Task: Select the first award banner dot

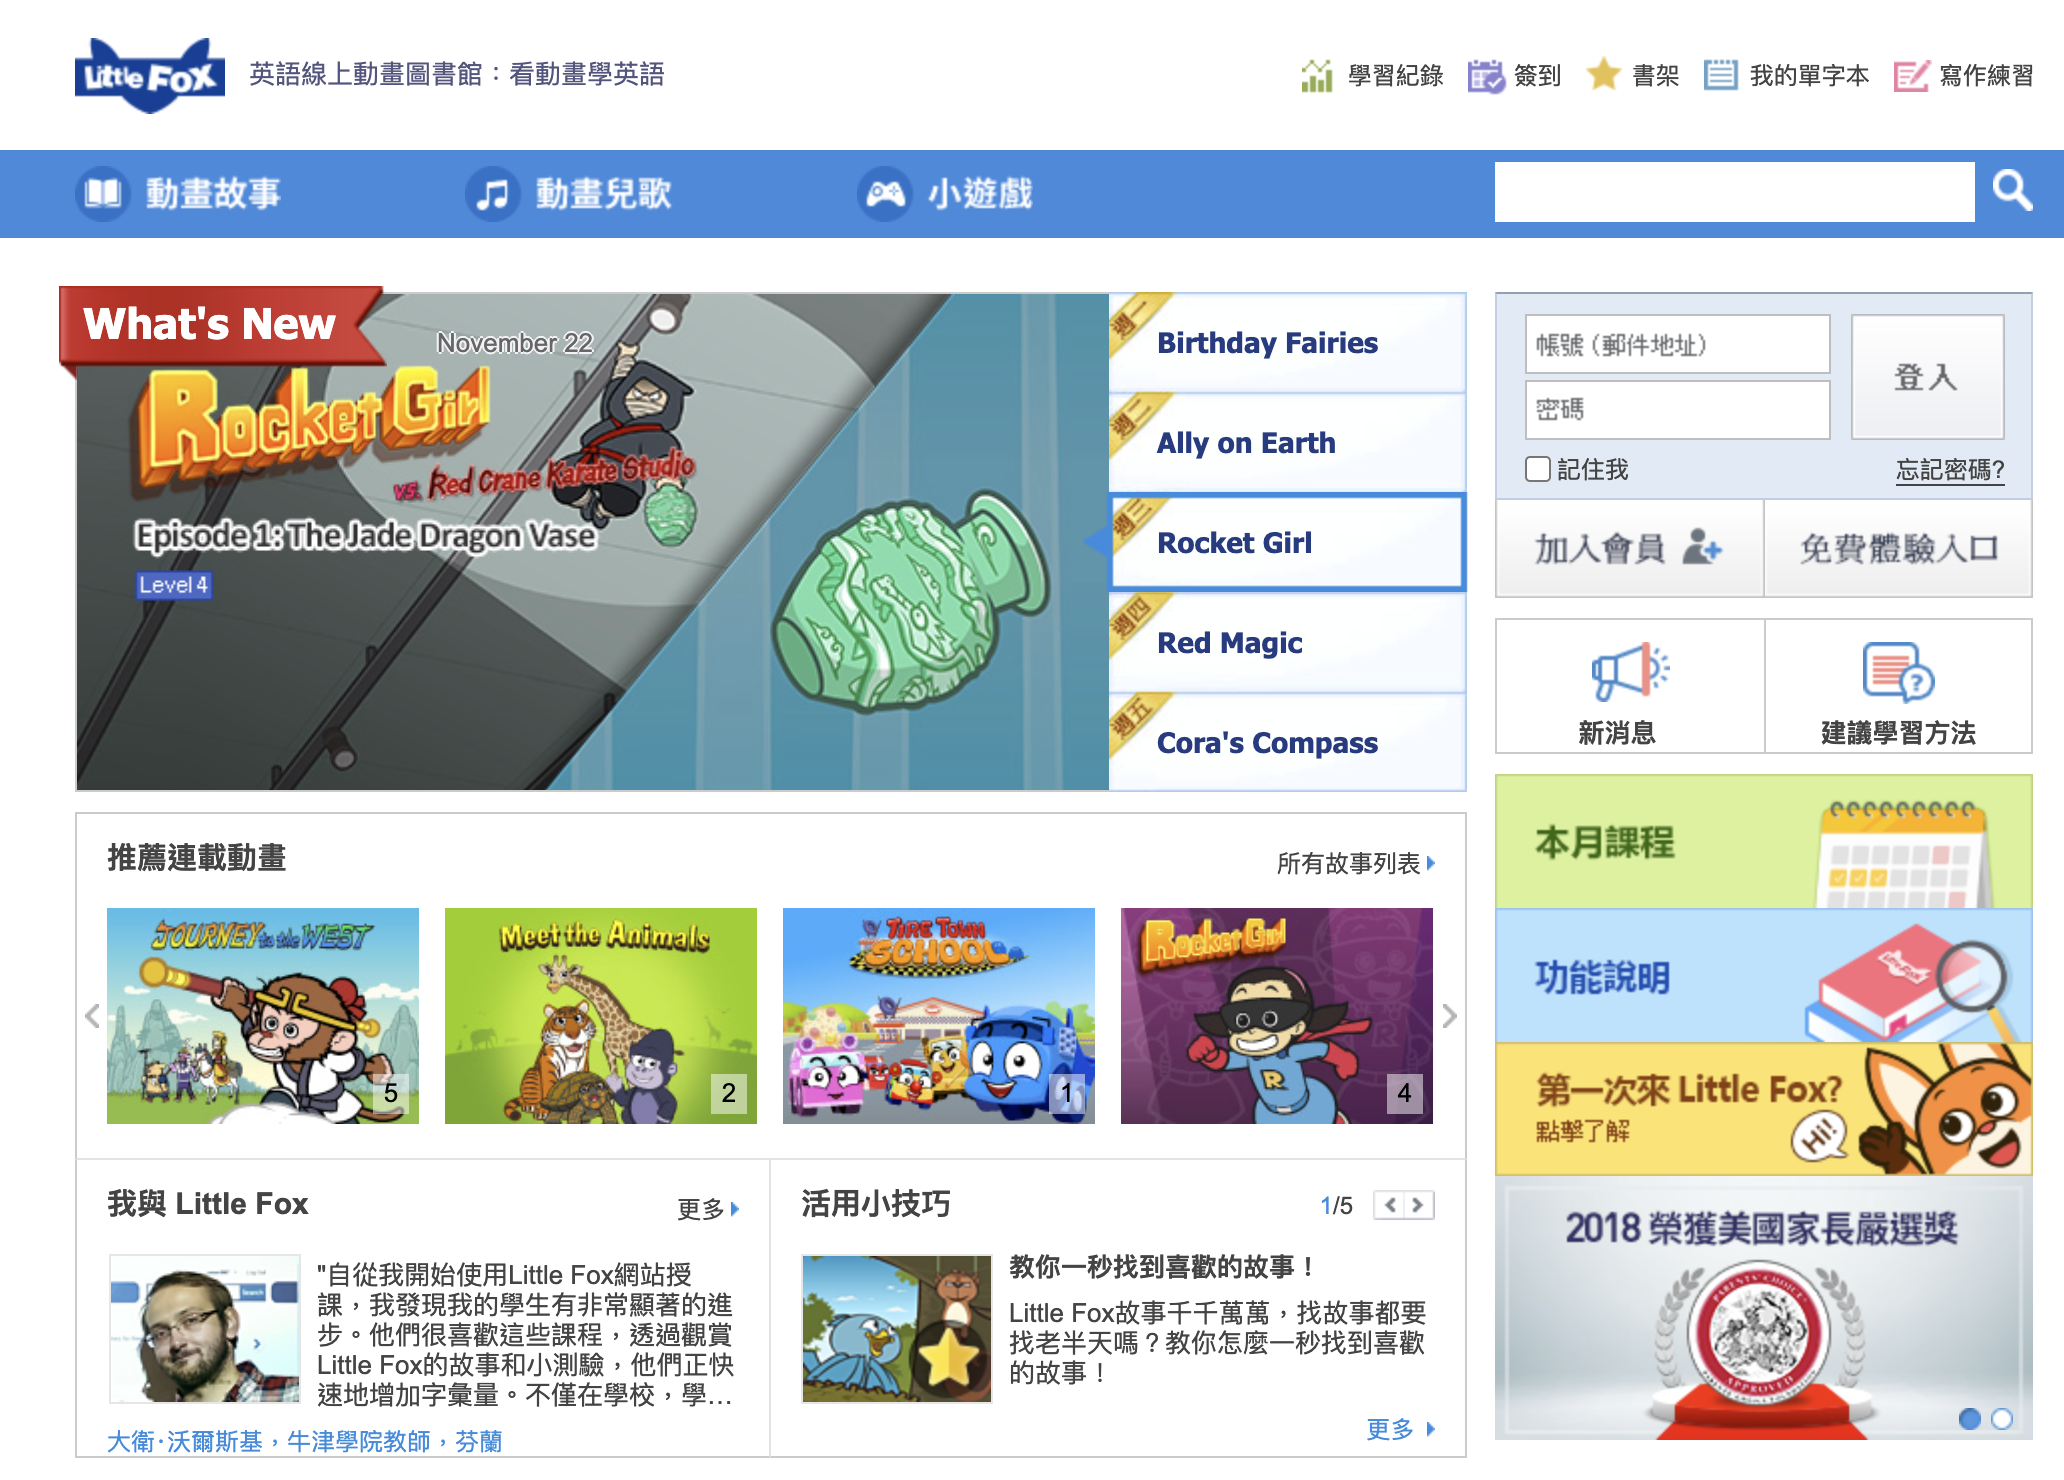Action: (1969, 1418)
